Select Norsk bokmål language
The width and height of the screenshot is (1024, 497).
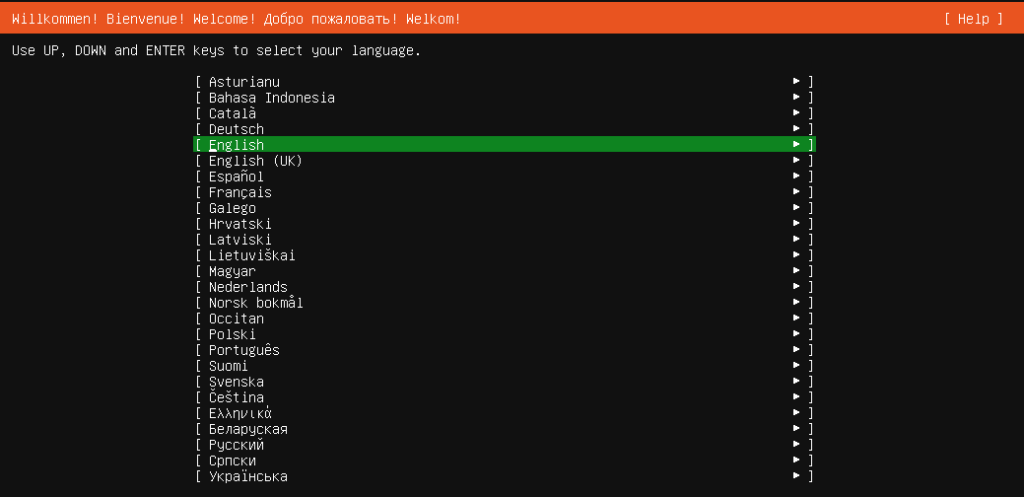pyautogui.click(x=256, y=303)
